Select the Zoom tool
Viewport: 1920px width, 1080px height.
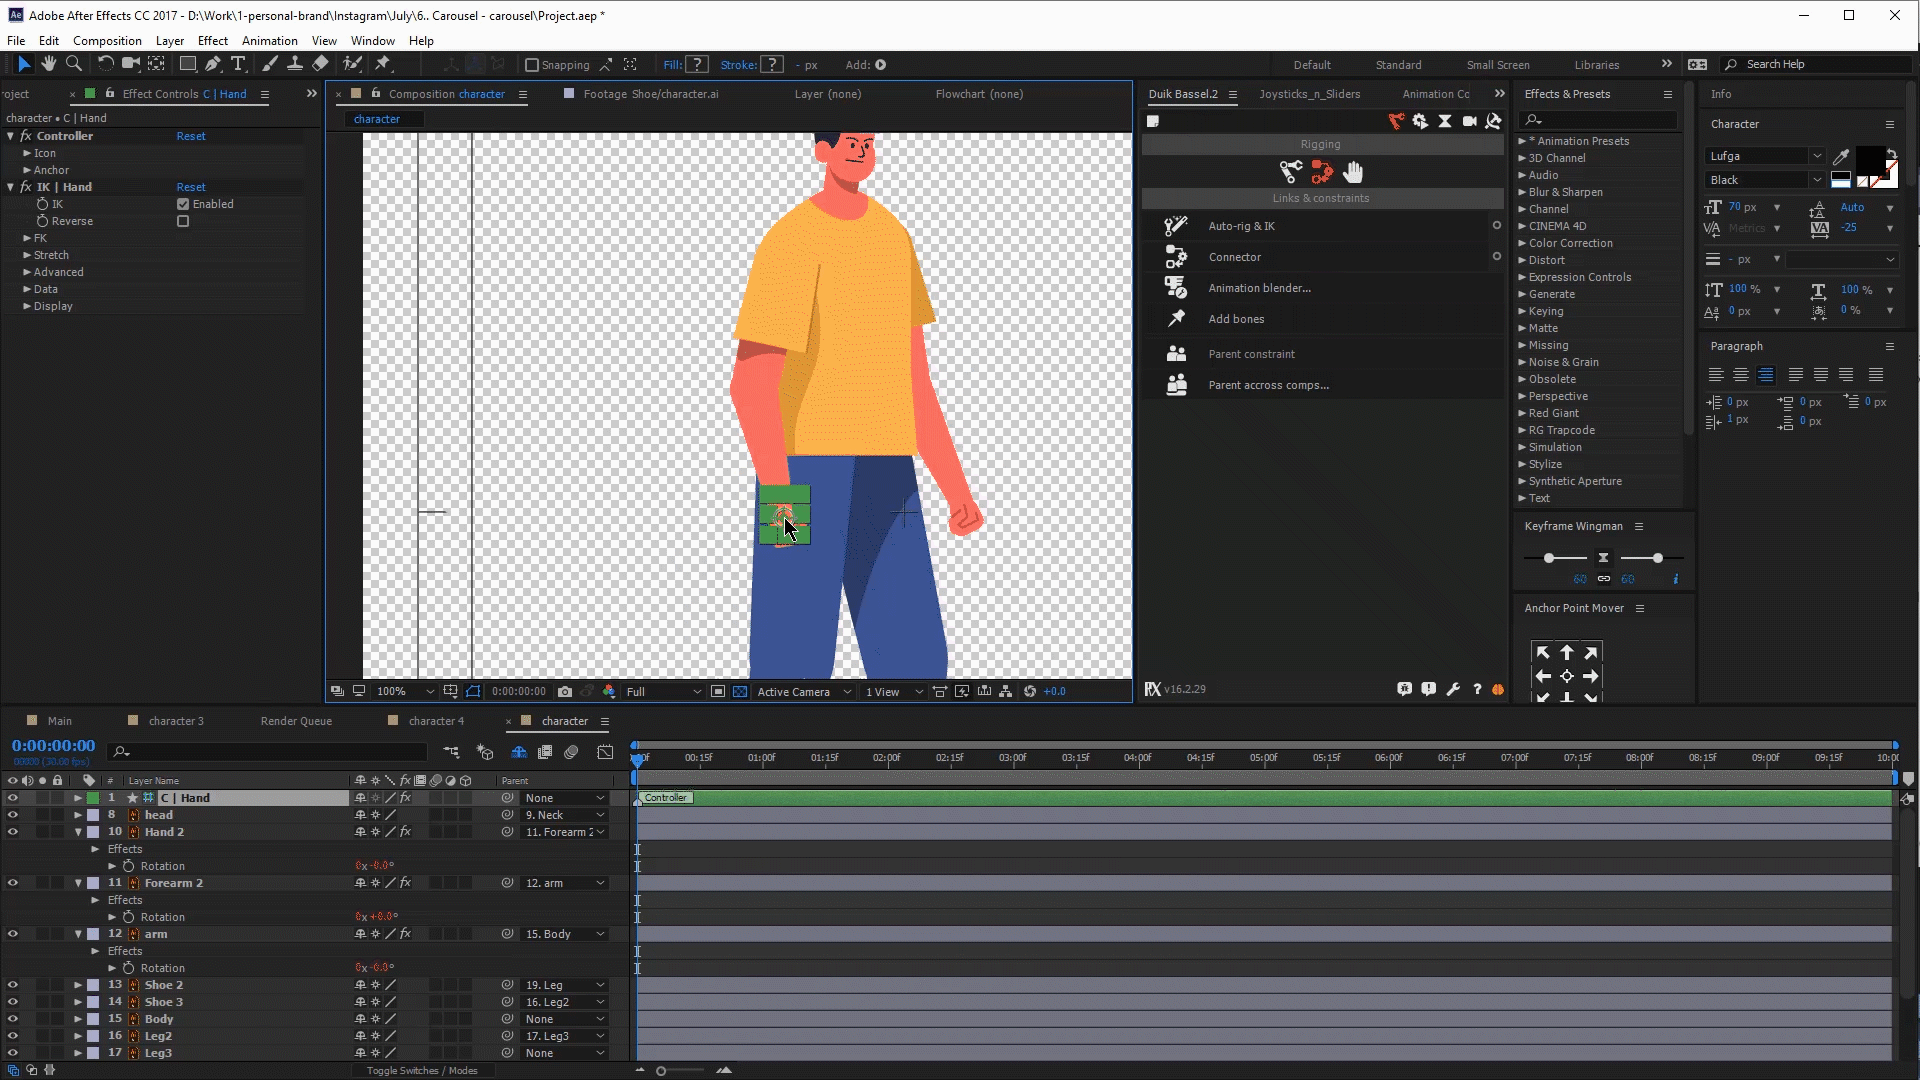tap(73, 64)
